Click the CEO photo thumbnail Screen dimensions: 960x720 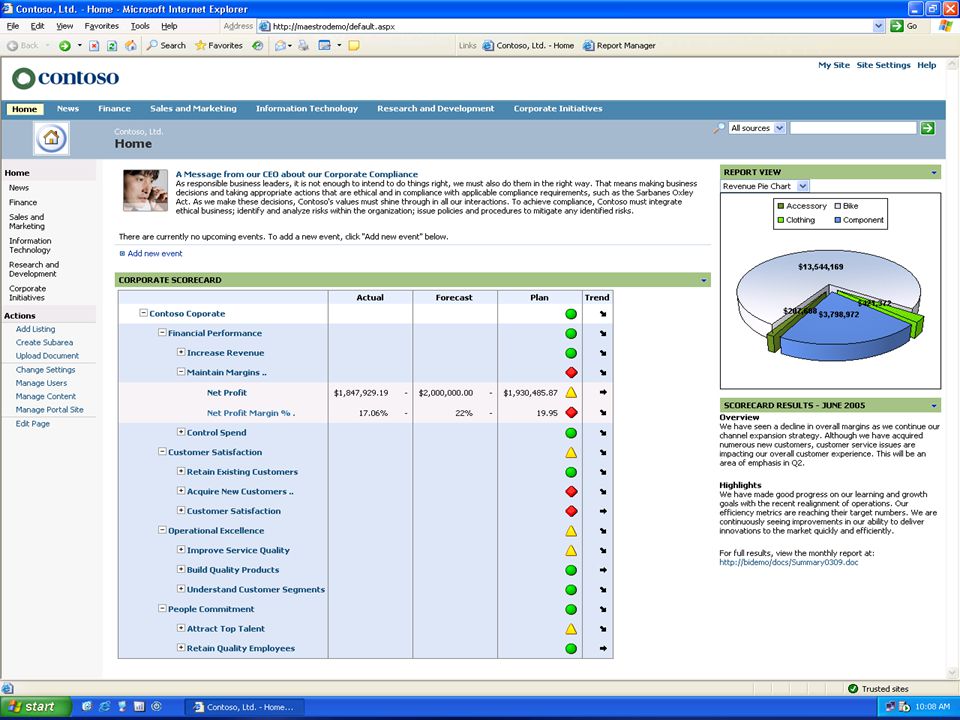145,190
